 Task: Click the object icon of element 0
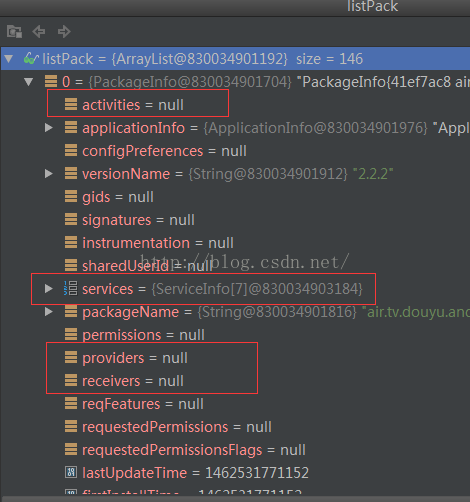coord(51,81)
